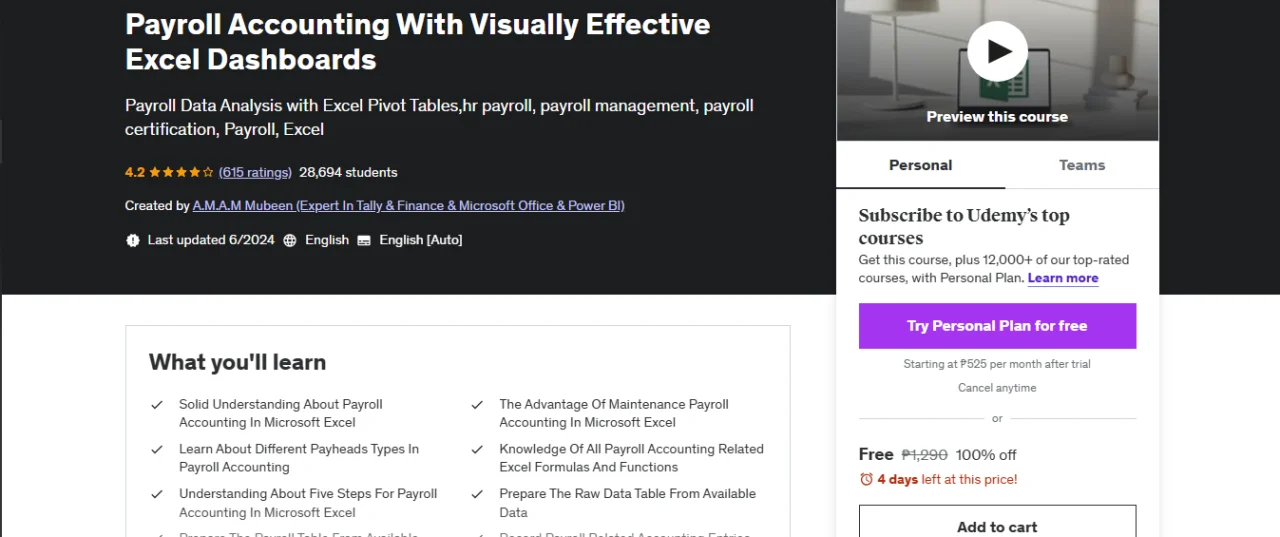This screenshot has height=537, width=1280.
Task: Click checkmark beside Knowledge Of All Payroll Accounting
Action: coord(477,450)
